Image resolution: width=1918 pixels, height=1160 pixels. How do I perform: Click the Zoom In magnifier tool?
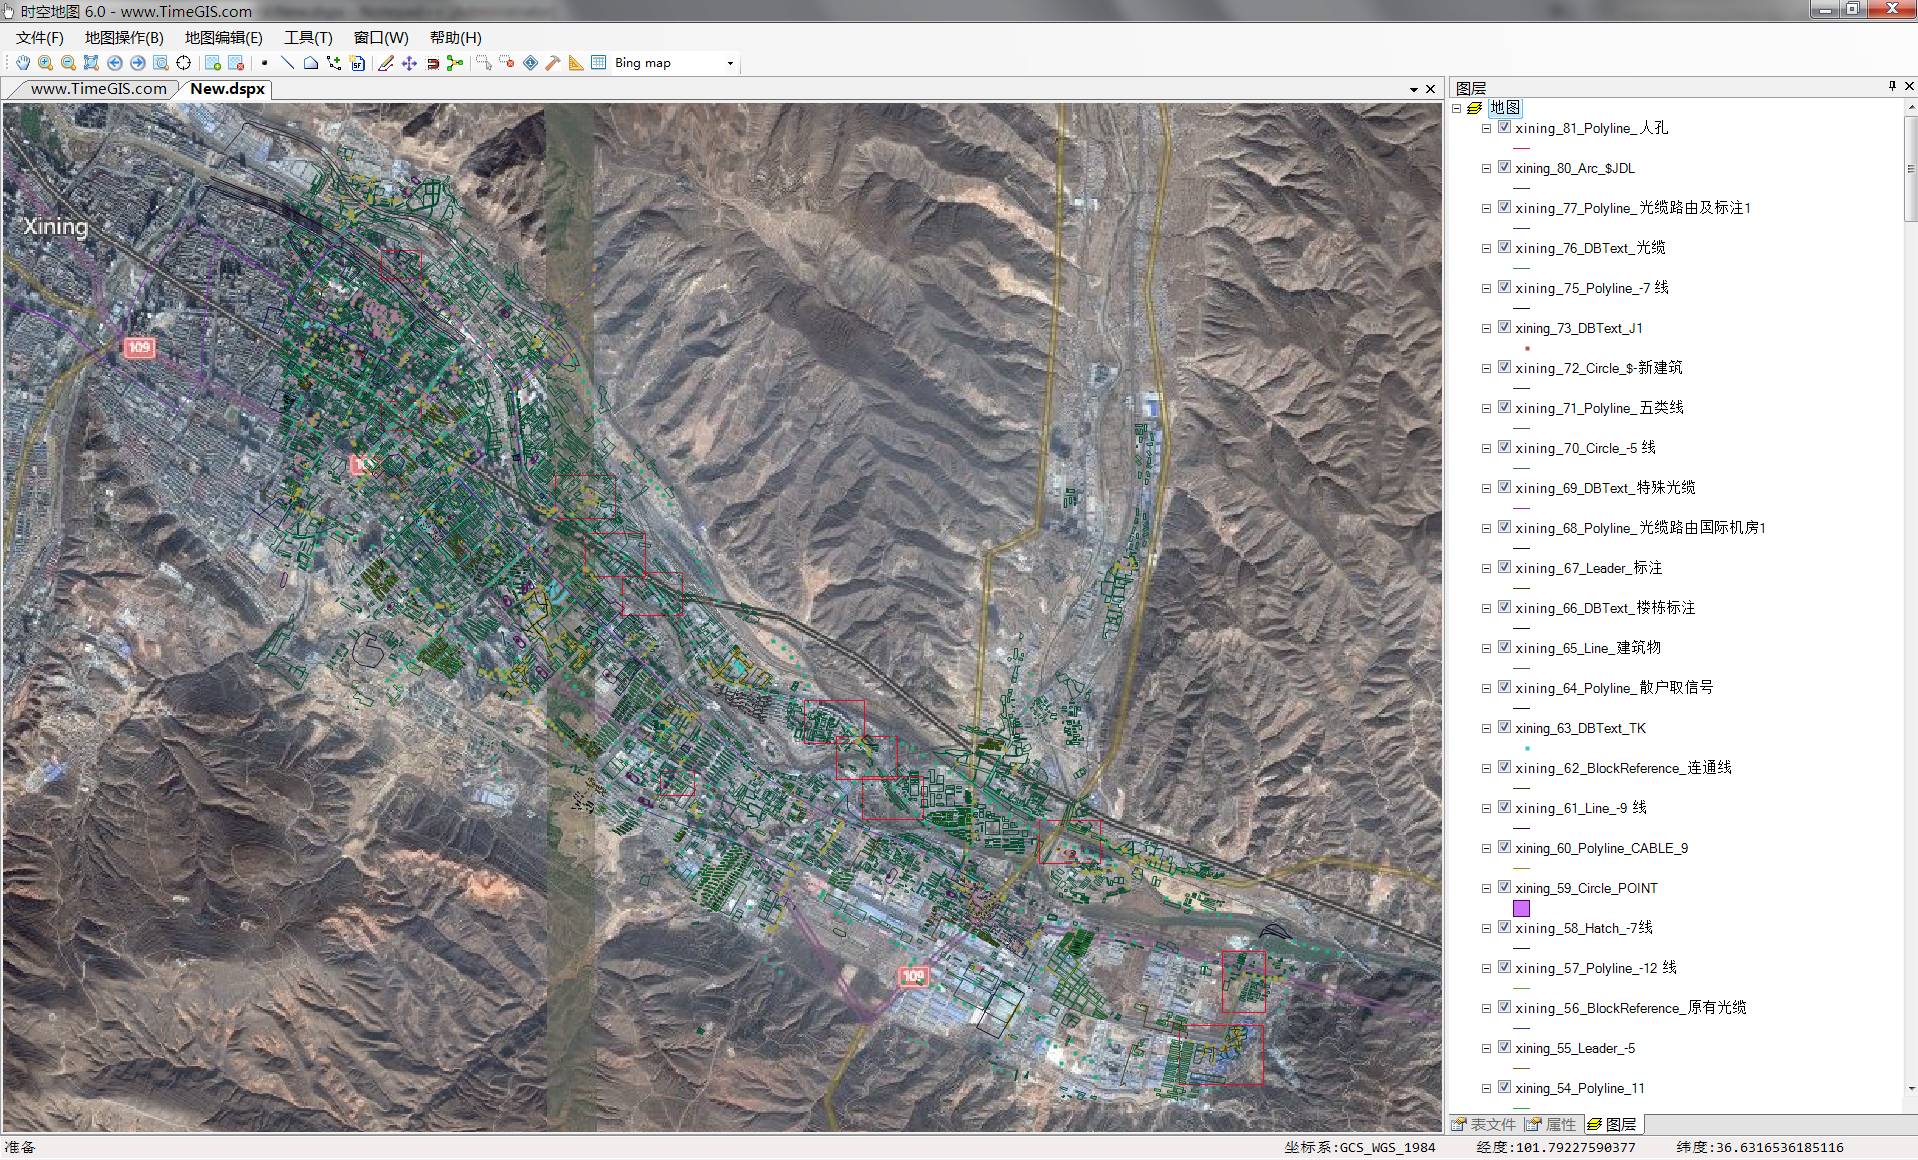45,63
